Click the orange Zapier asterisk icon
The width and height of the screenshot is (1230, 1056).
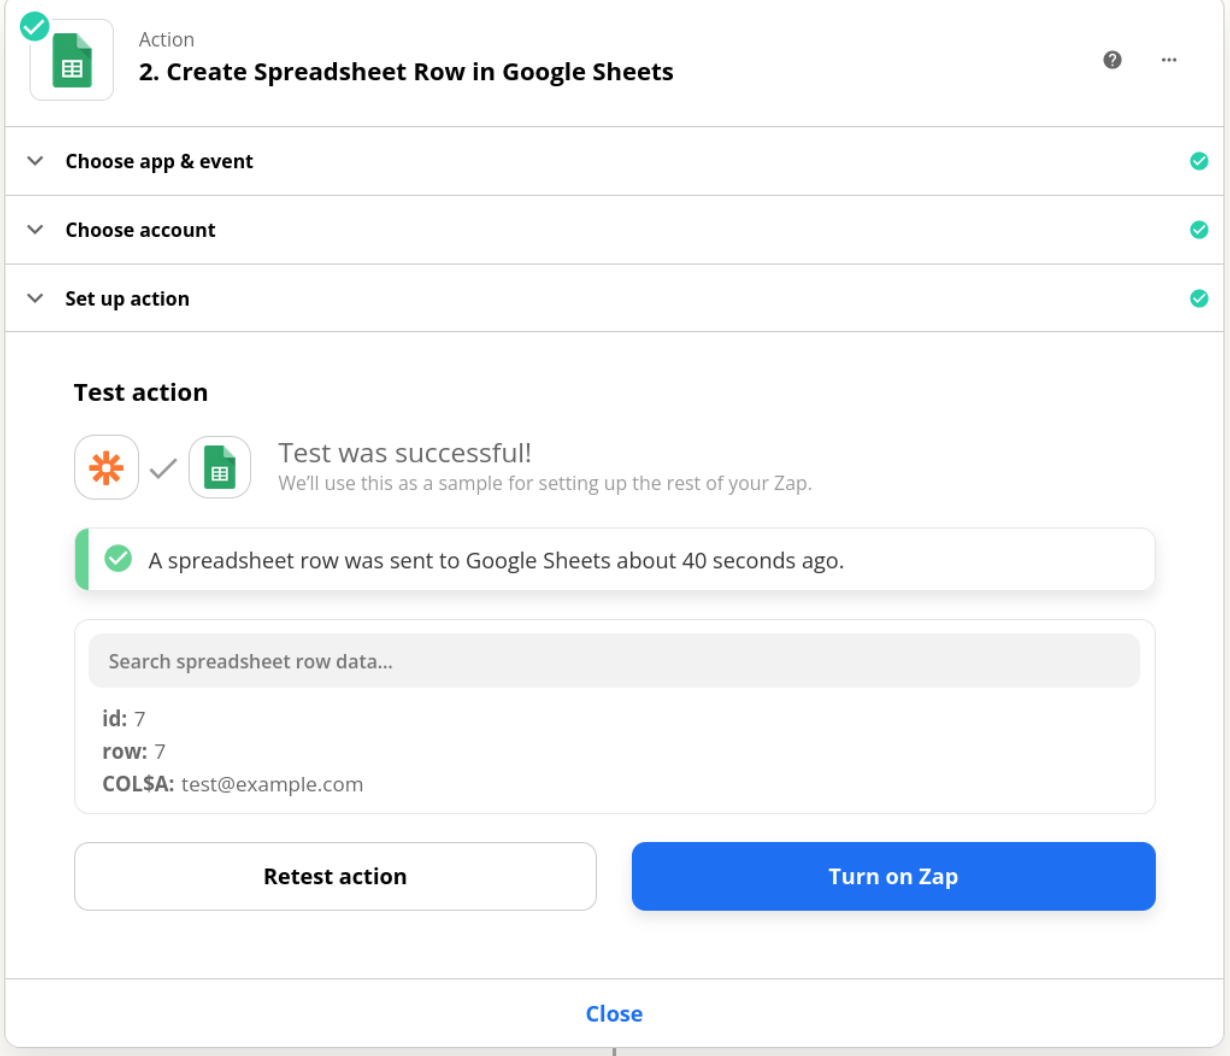(x=107, y=467)
